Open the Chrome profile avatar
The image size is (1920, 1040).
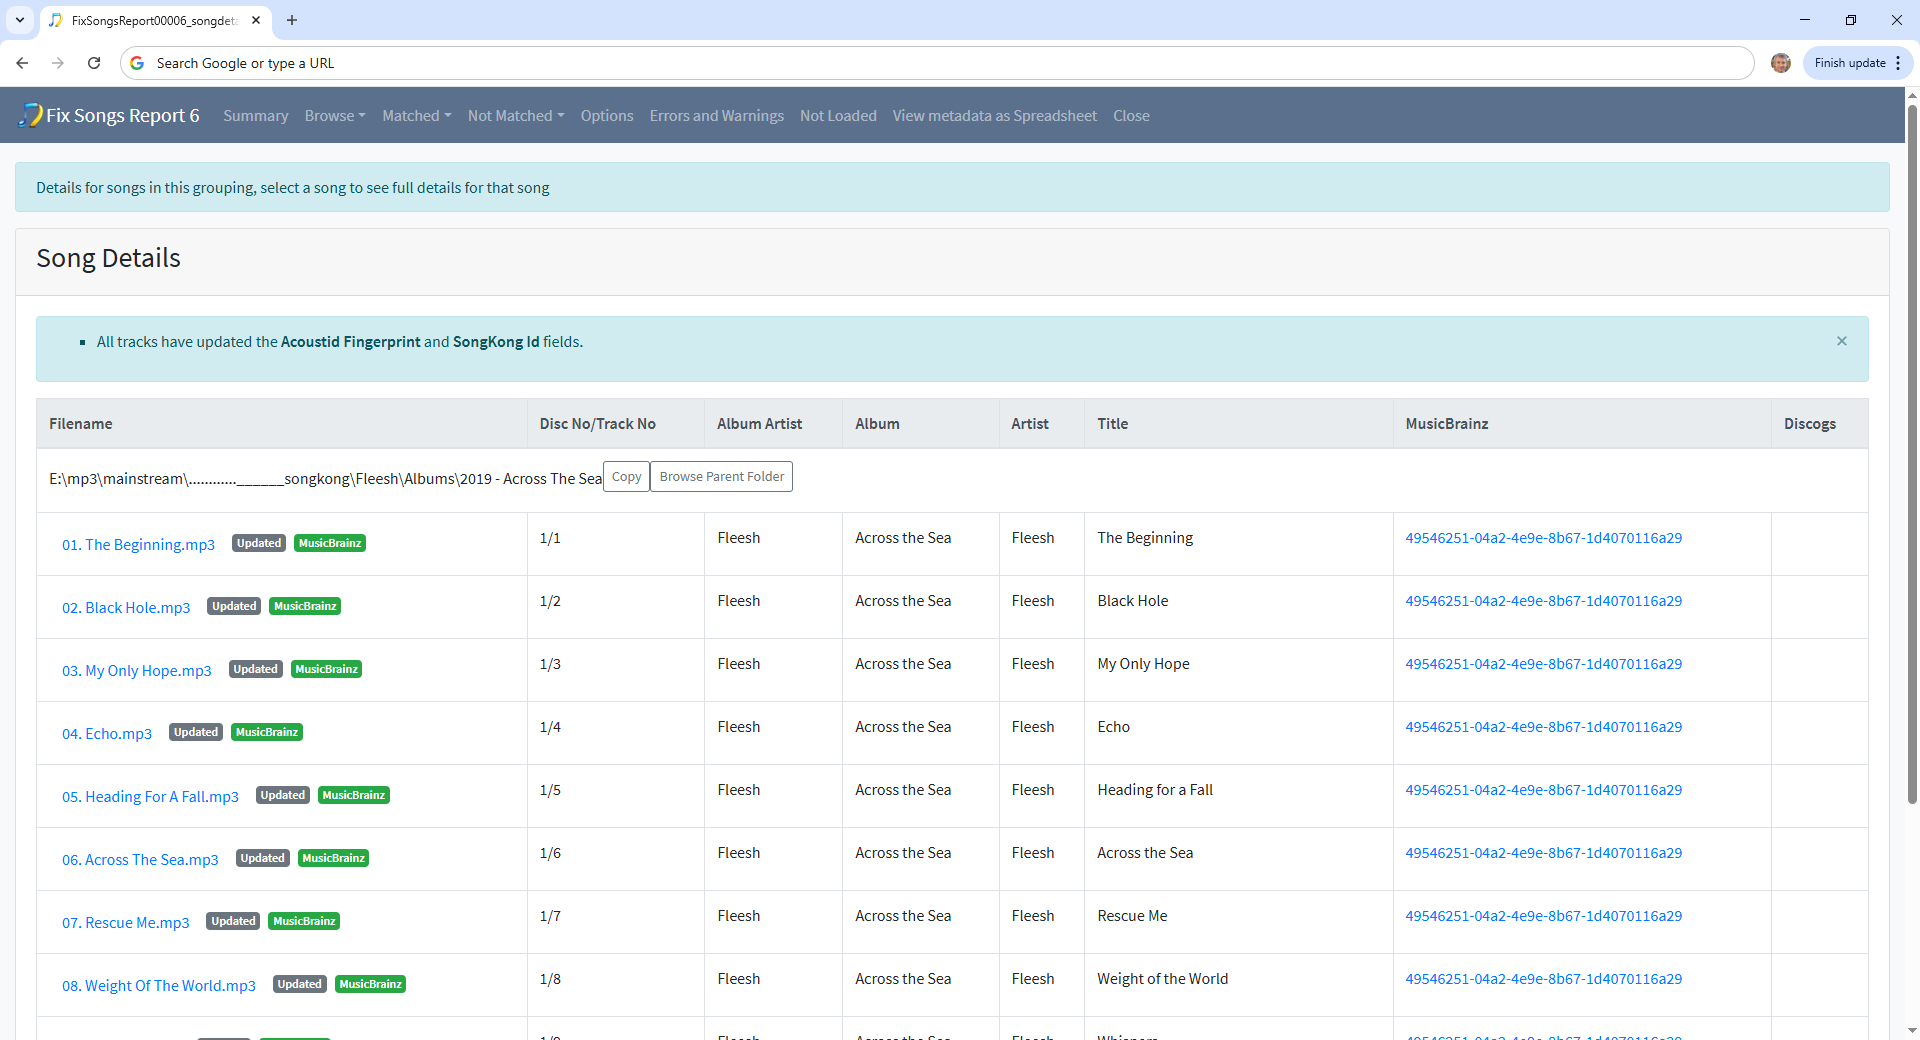coord(1780,63)
